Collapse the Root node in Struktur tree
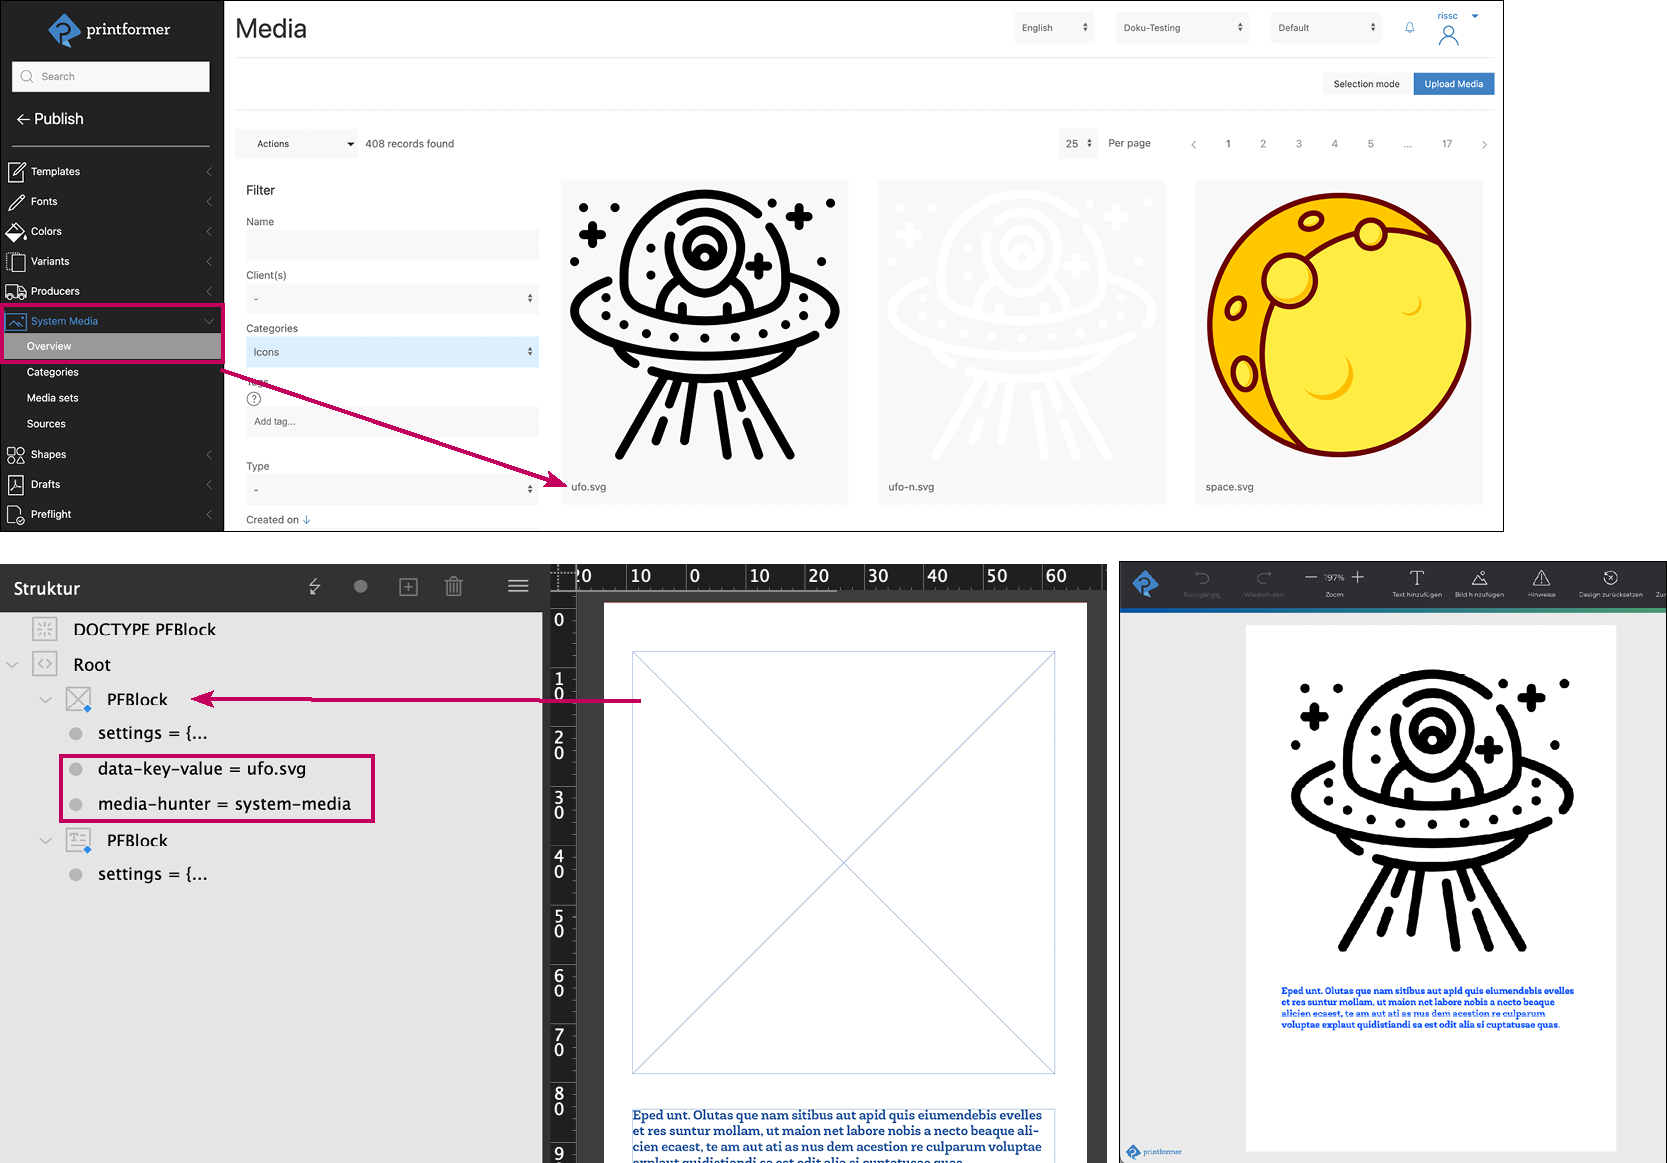Viewport: 1667px width, 1163px height. (x=13, y=665)
